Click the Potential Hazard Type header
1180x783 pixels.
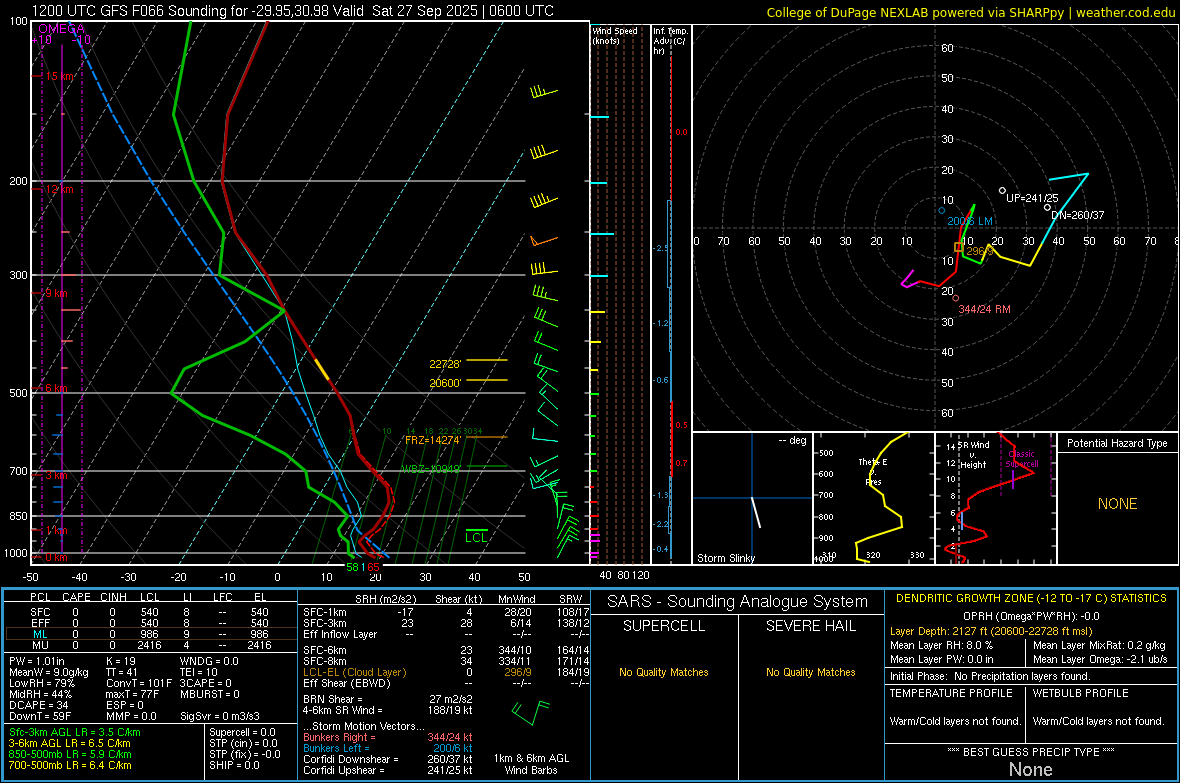[1117, 443]
